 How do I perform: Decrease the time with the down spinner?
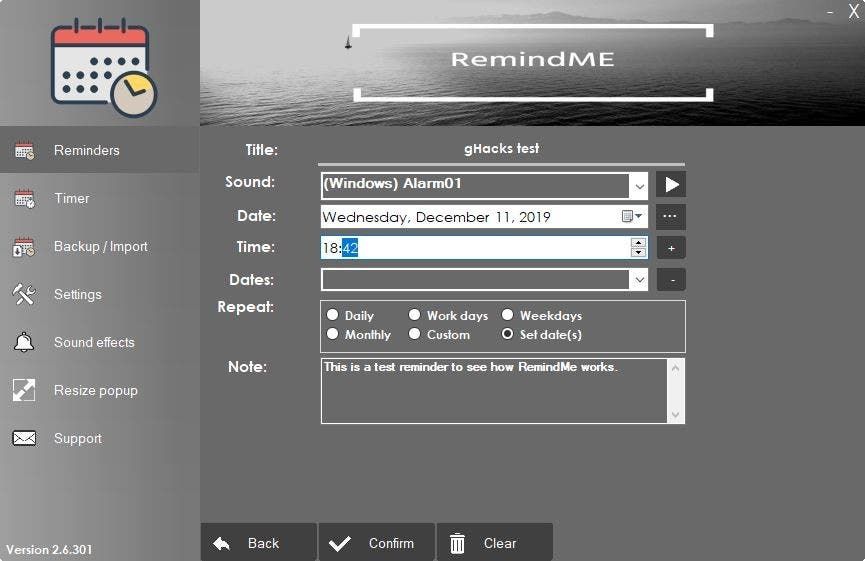(x=638, y=252)
